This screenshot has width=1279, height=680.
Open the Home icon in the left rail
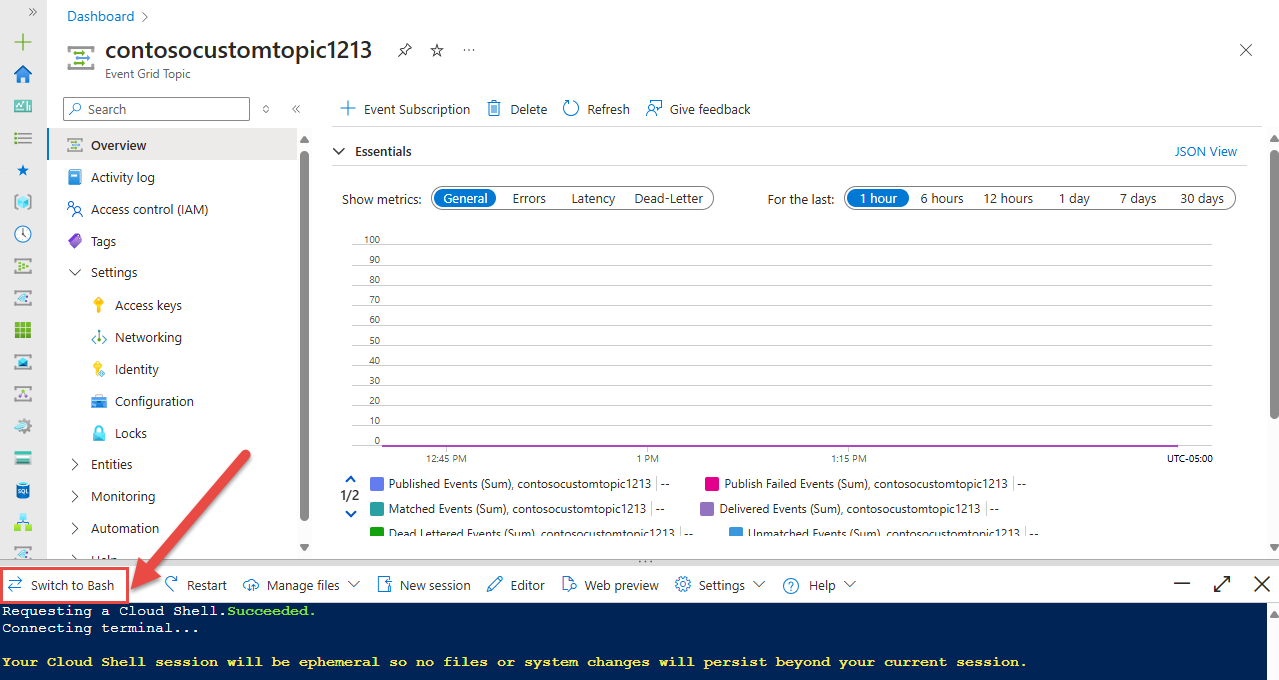pyautogui.click(x=22, y=74)
